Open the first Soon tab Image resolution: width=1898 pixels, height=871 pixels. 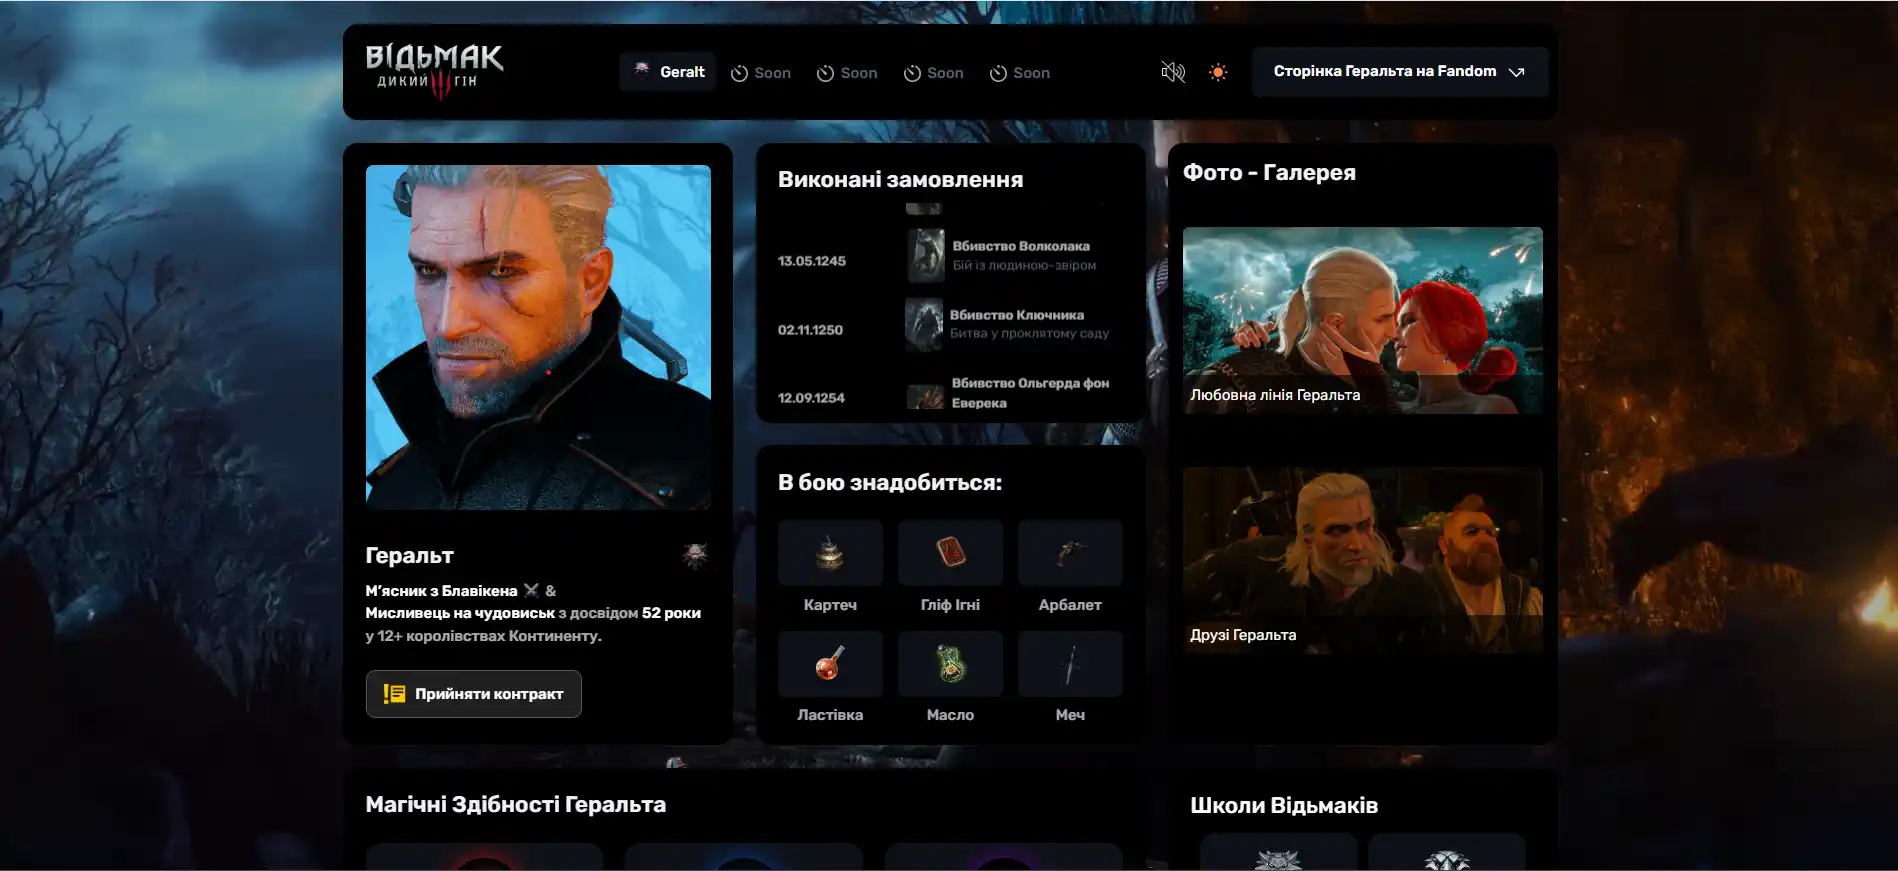[x=761, y=73]
